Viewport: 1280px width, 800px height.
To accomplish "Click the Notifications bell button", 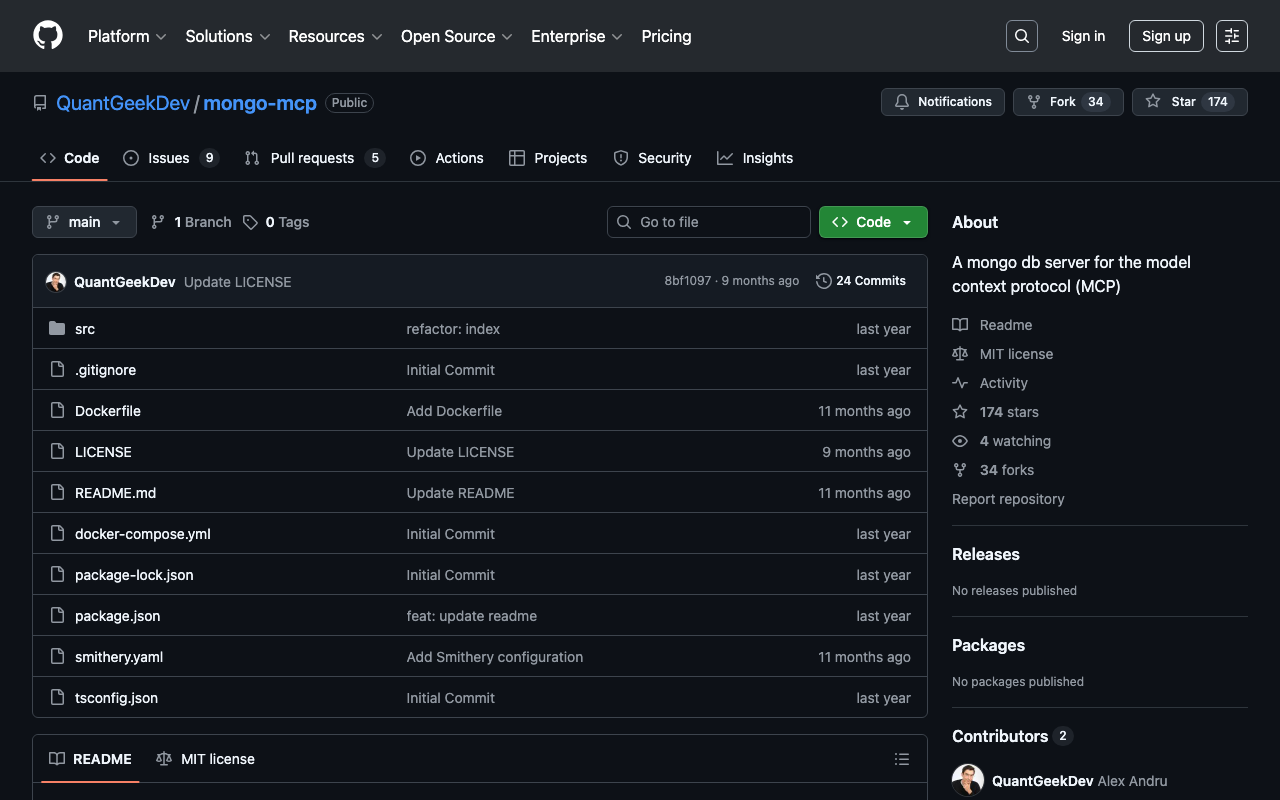I will pyautogui.click(x=942, y=102).
